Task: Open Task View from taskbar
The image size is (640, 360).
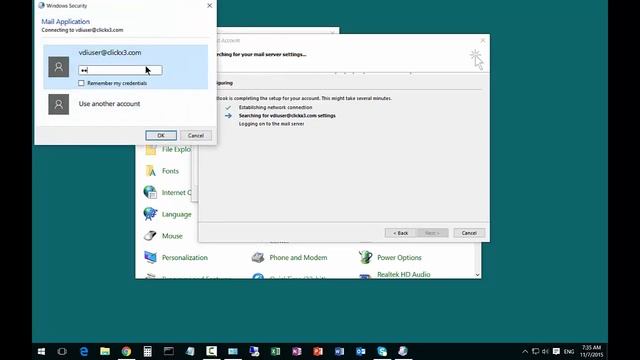Action: 62,351
